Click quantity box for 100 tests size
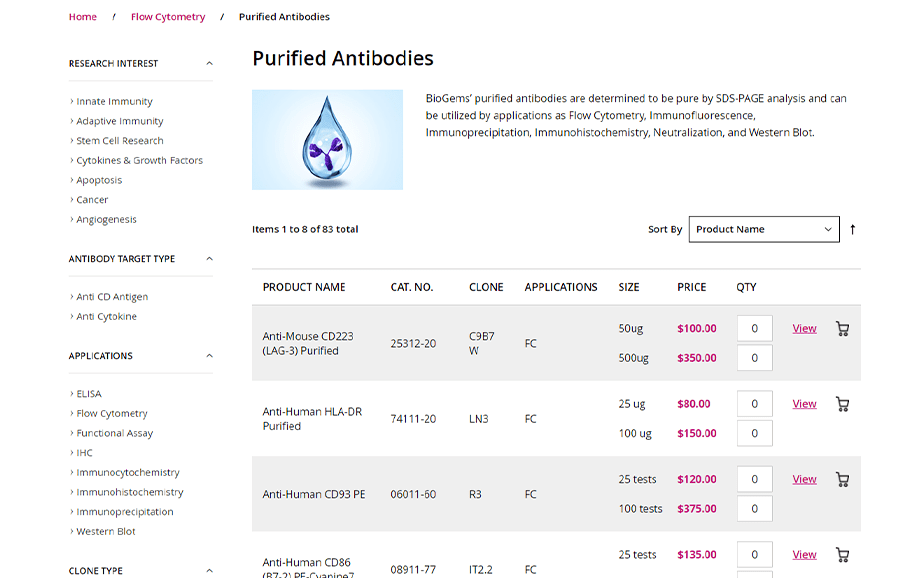Image resolution: width=924 pixels, height=578 pixels. coord(754,509)
